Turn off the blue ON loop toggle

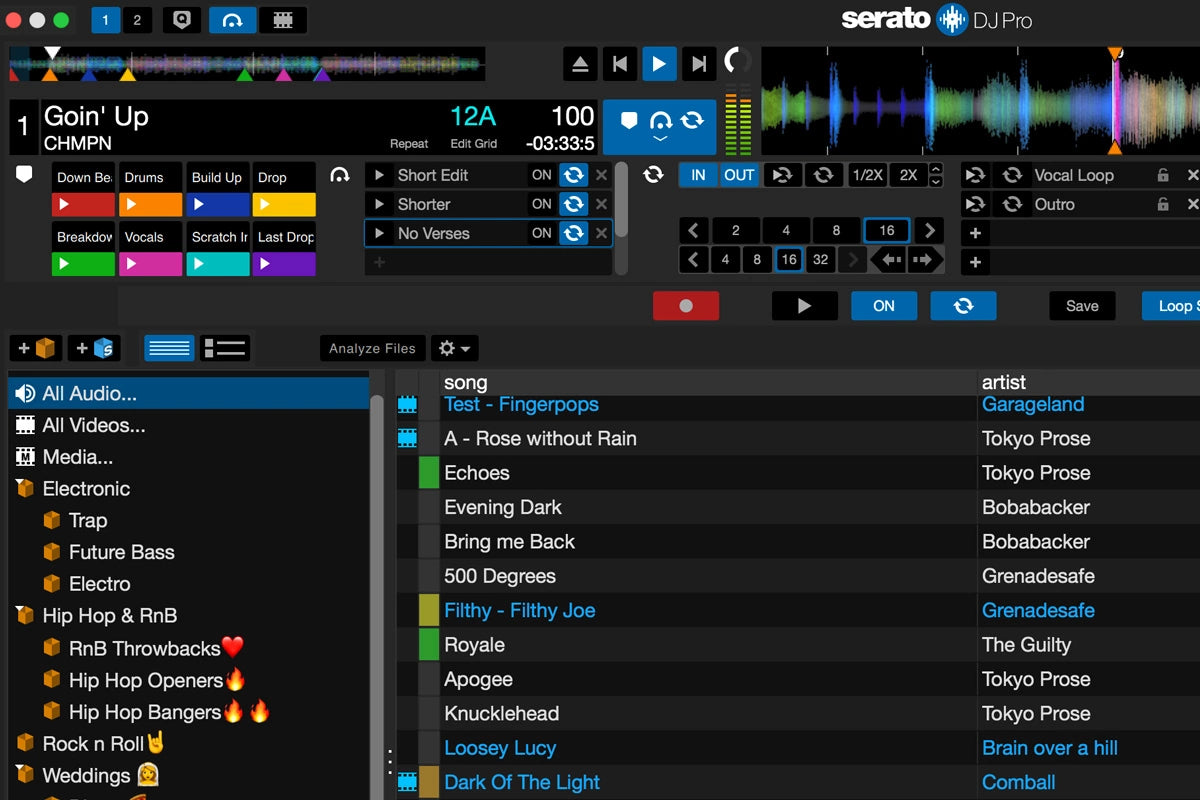pos(884,305)
